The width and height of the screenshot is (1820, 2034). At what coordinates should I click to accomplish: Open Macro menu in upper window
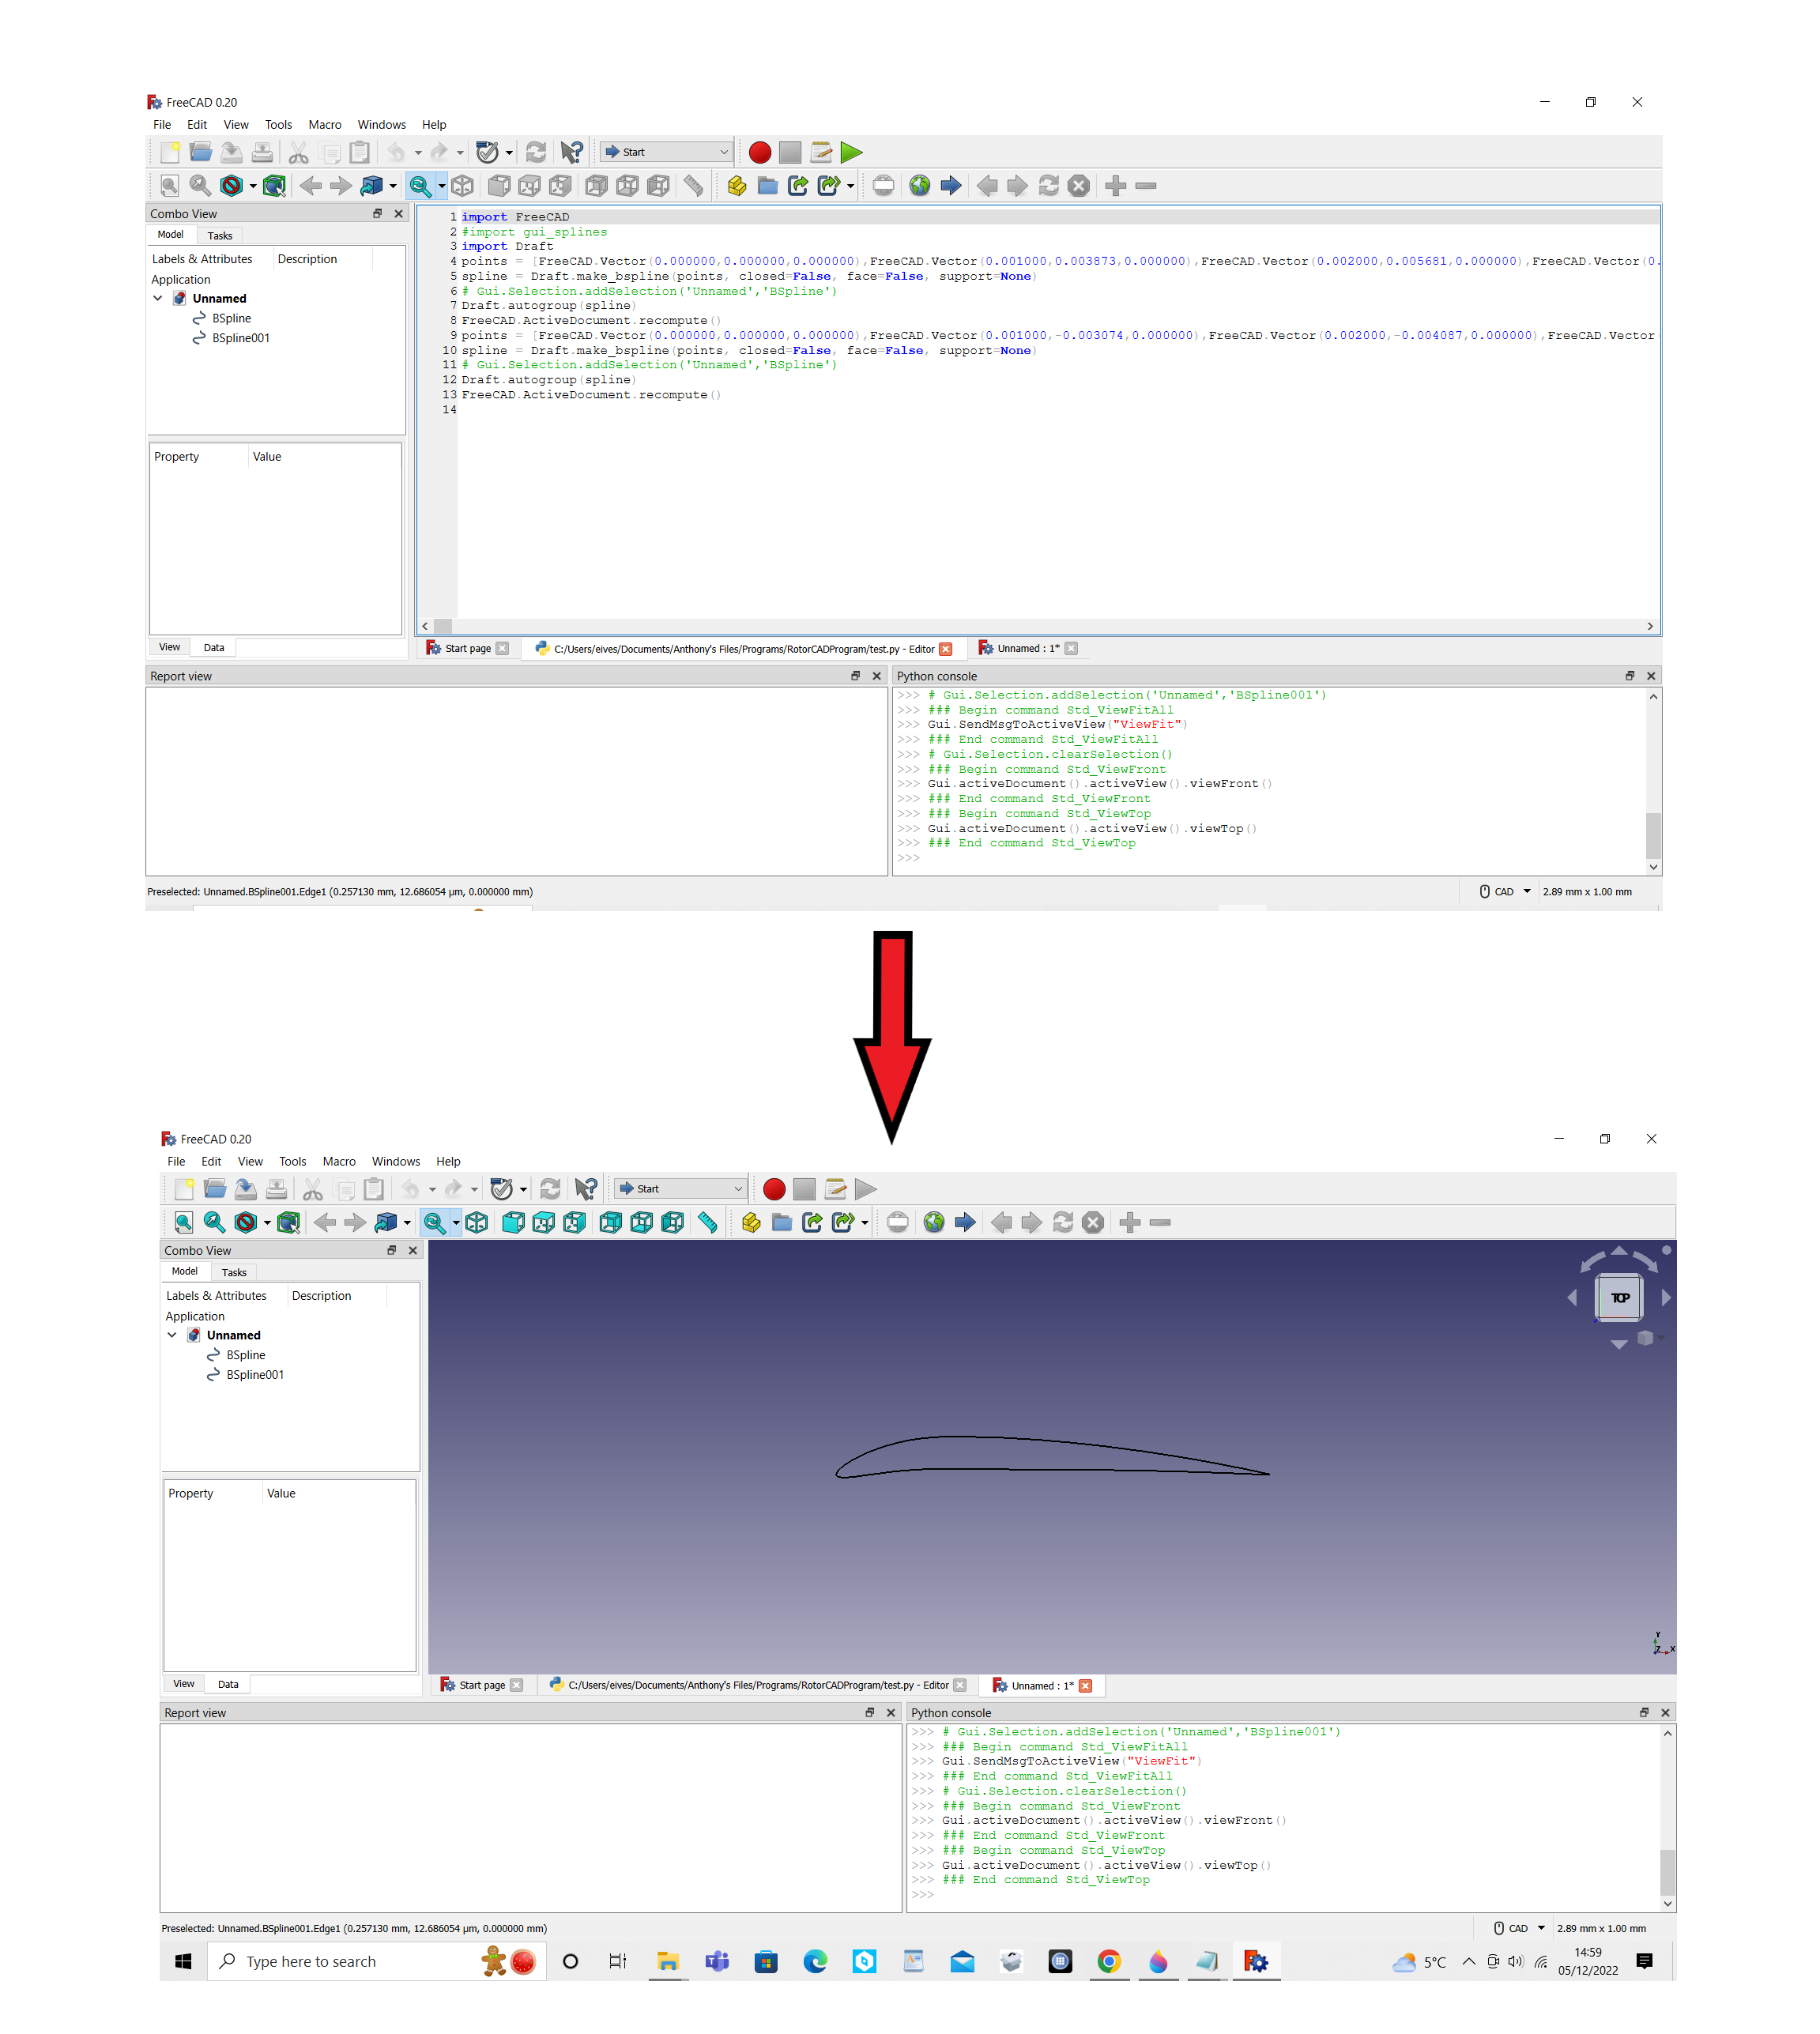[325, 125]
